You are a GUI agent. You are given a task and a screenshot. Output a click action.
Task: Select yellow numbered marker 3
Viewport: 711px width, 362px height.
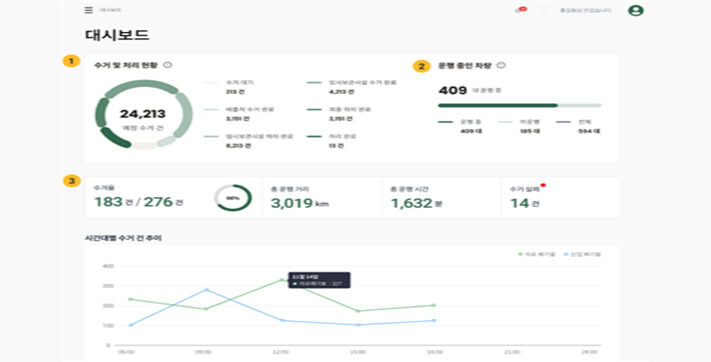71,181
